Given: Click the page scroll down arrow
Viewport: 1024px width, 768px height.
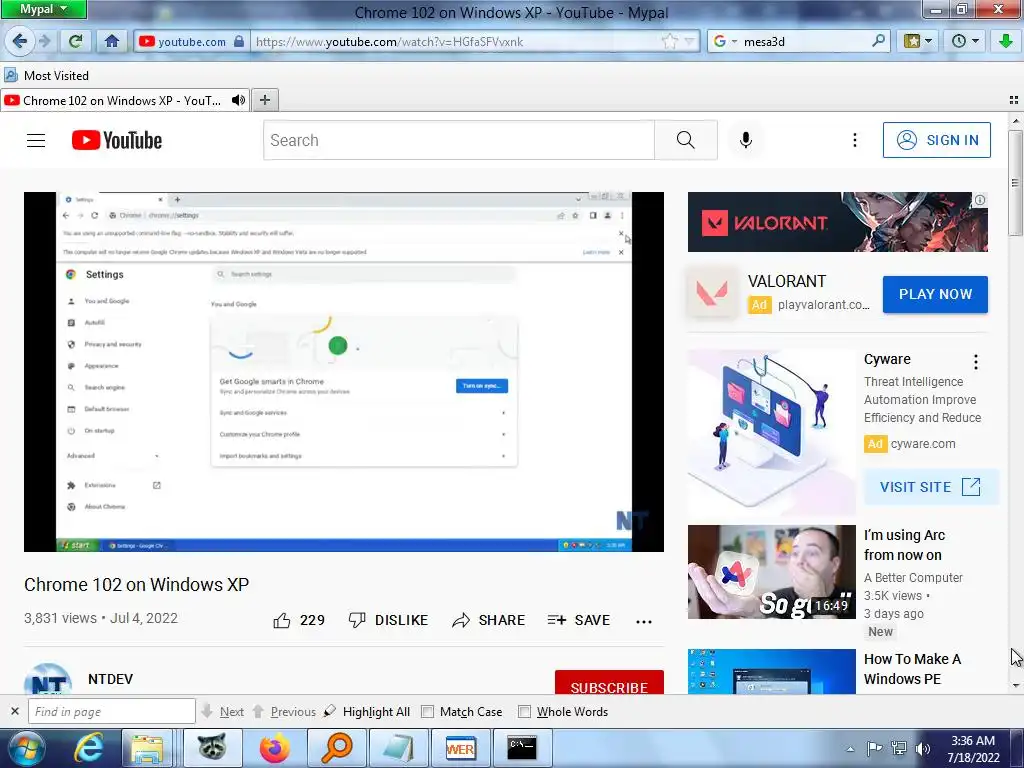Looking at the screenshot, I should coord(1016,686).
